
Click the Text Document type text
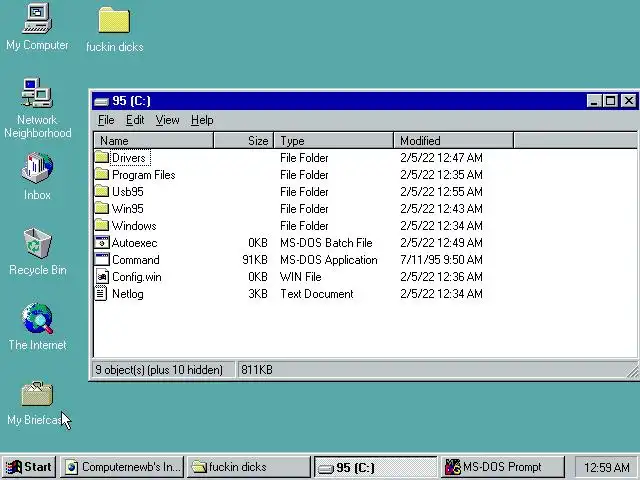pyautogui.click(x=317, y=294)
